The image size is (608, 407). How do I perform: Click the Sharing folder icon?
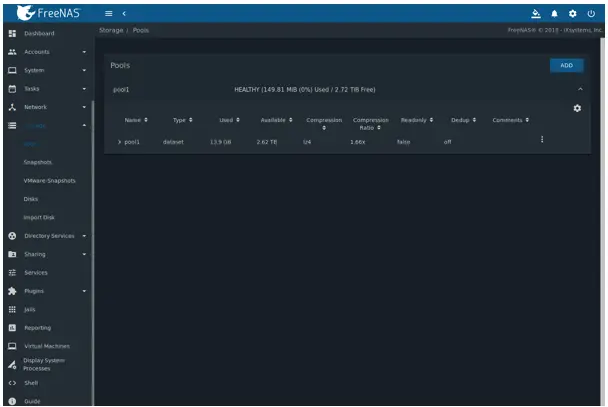(x=12, y=254)
